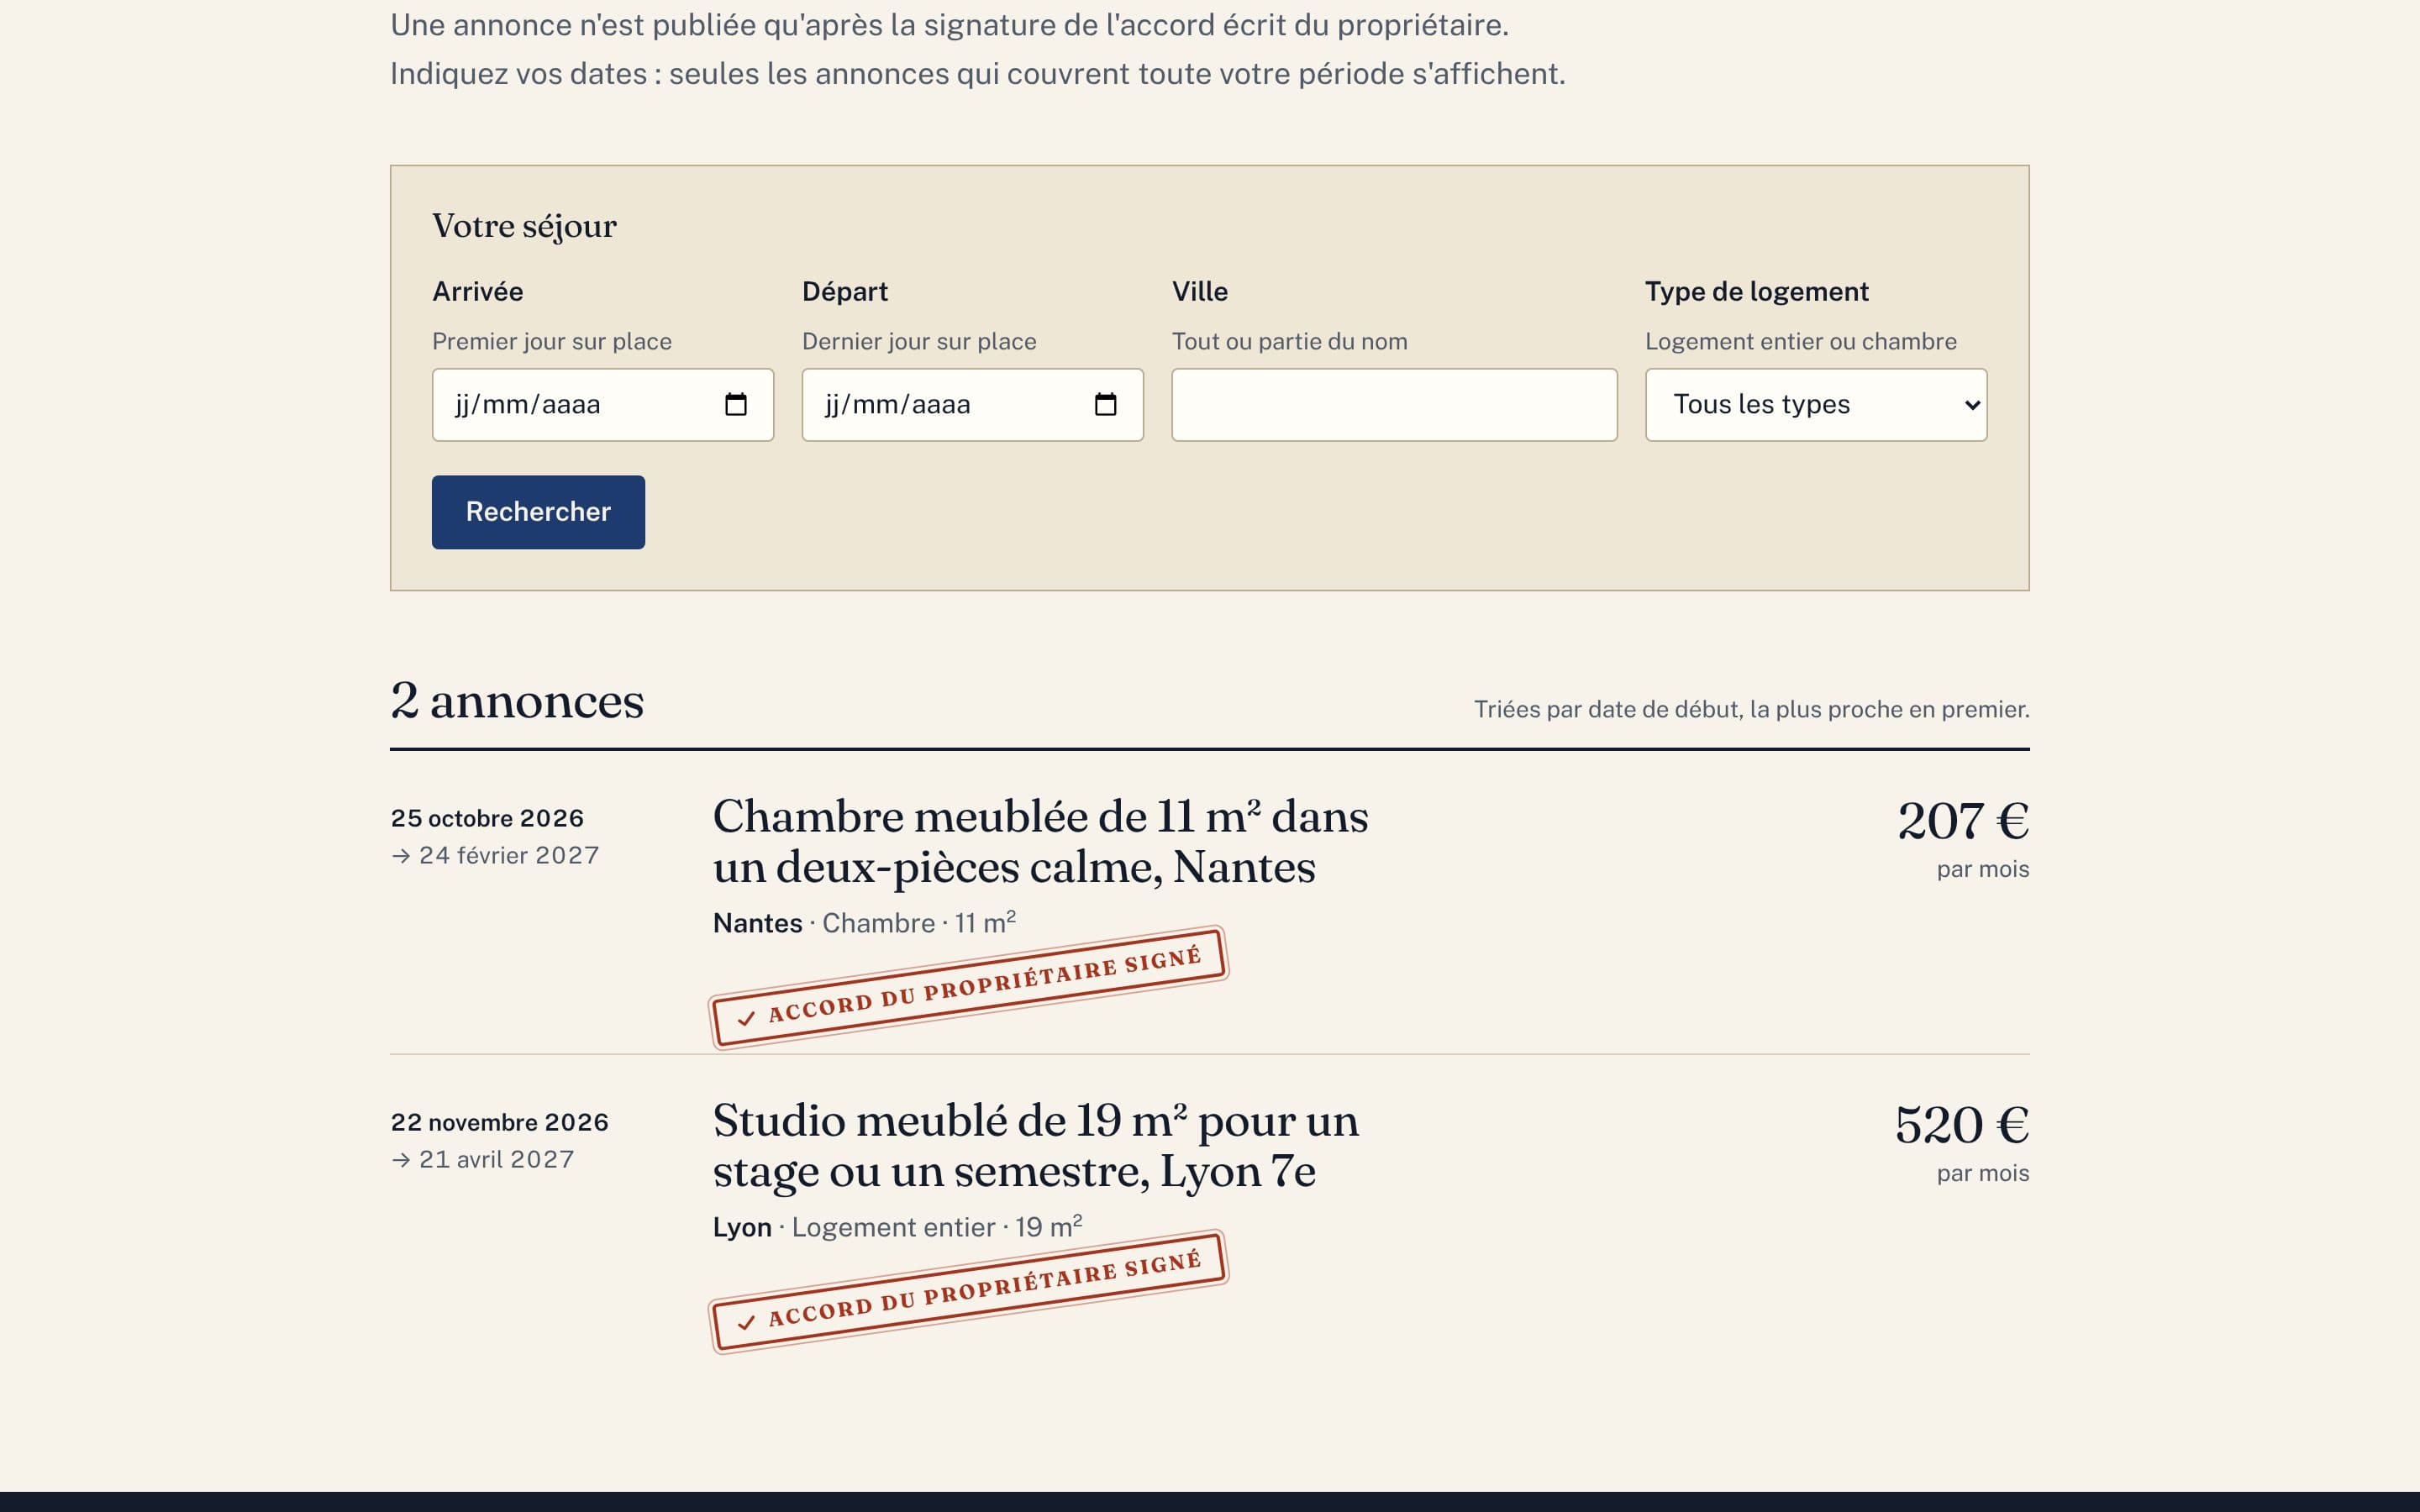2420x1512 pixels.
Task: Click the Départ field label
Action: [x=844, y=291]
